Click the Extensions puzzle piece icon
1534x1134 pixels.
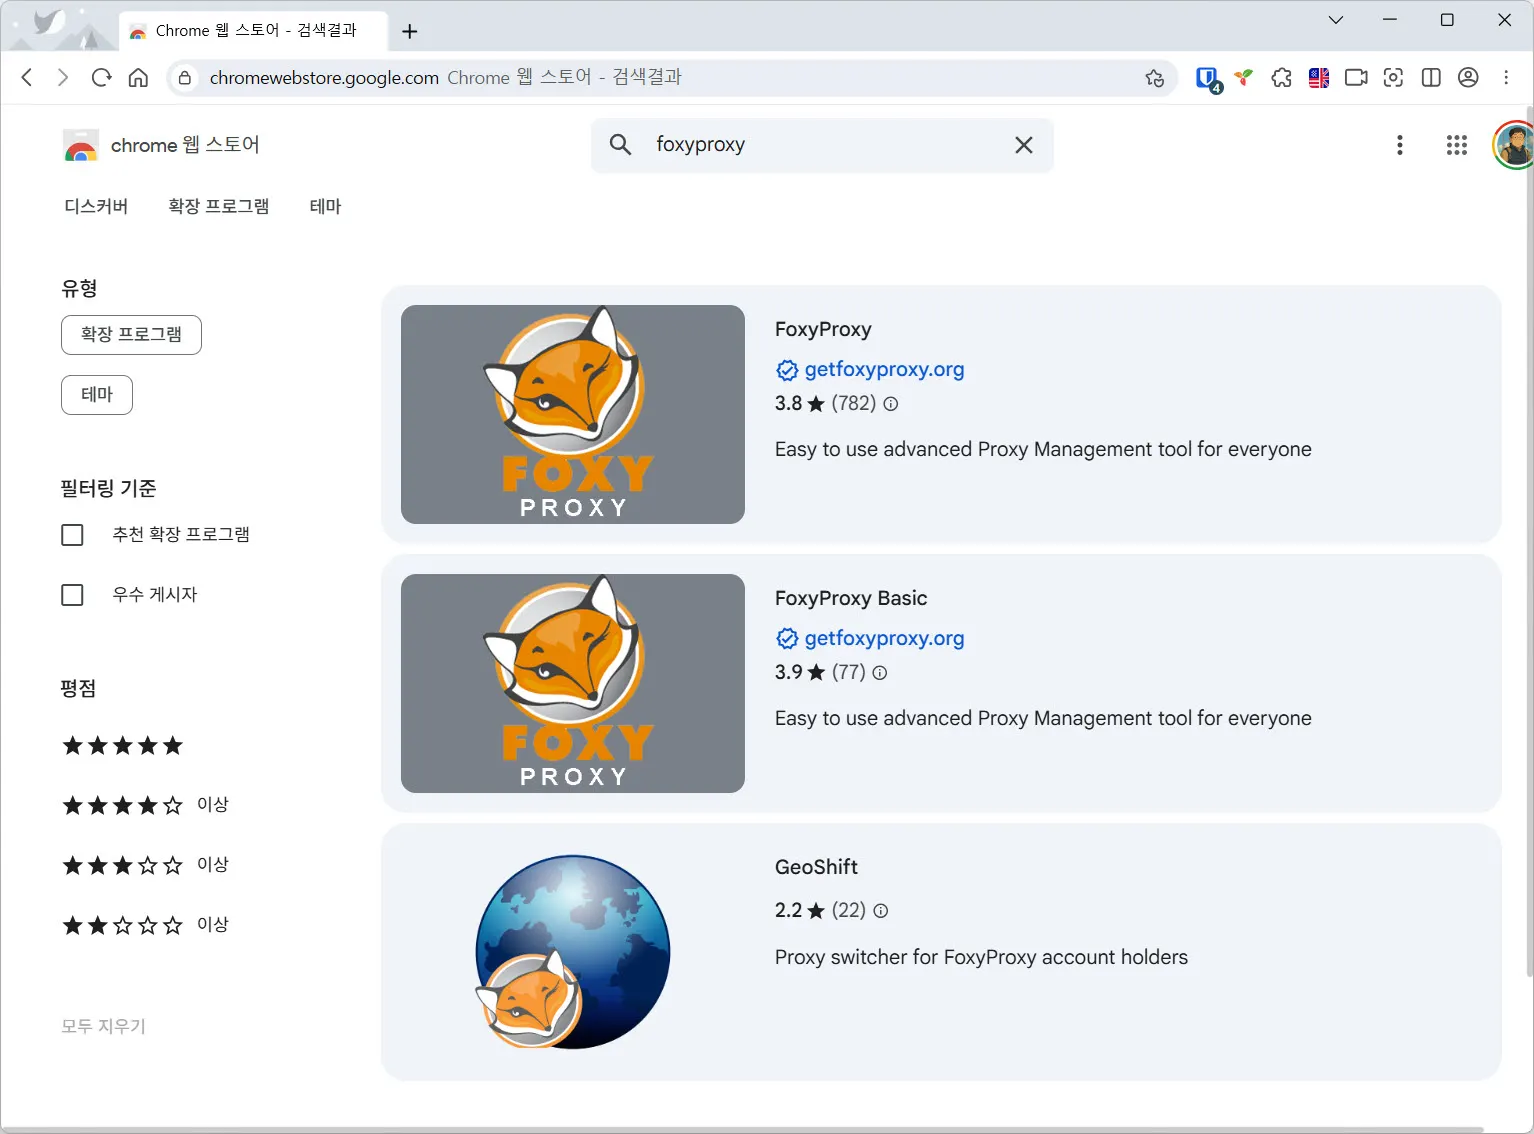[x=1281, y=77]
